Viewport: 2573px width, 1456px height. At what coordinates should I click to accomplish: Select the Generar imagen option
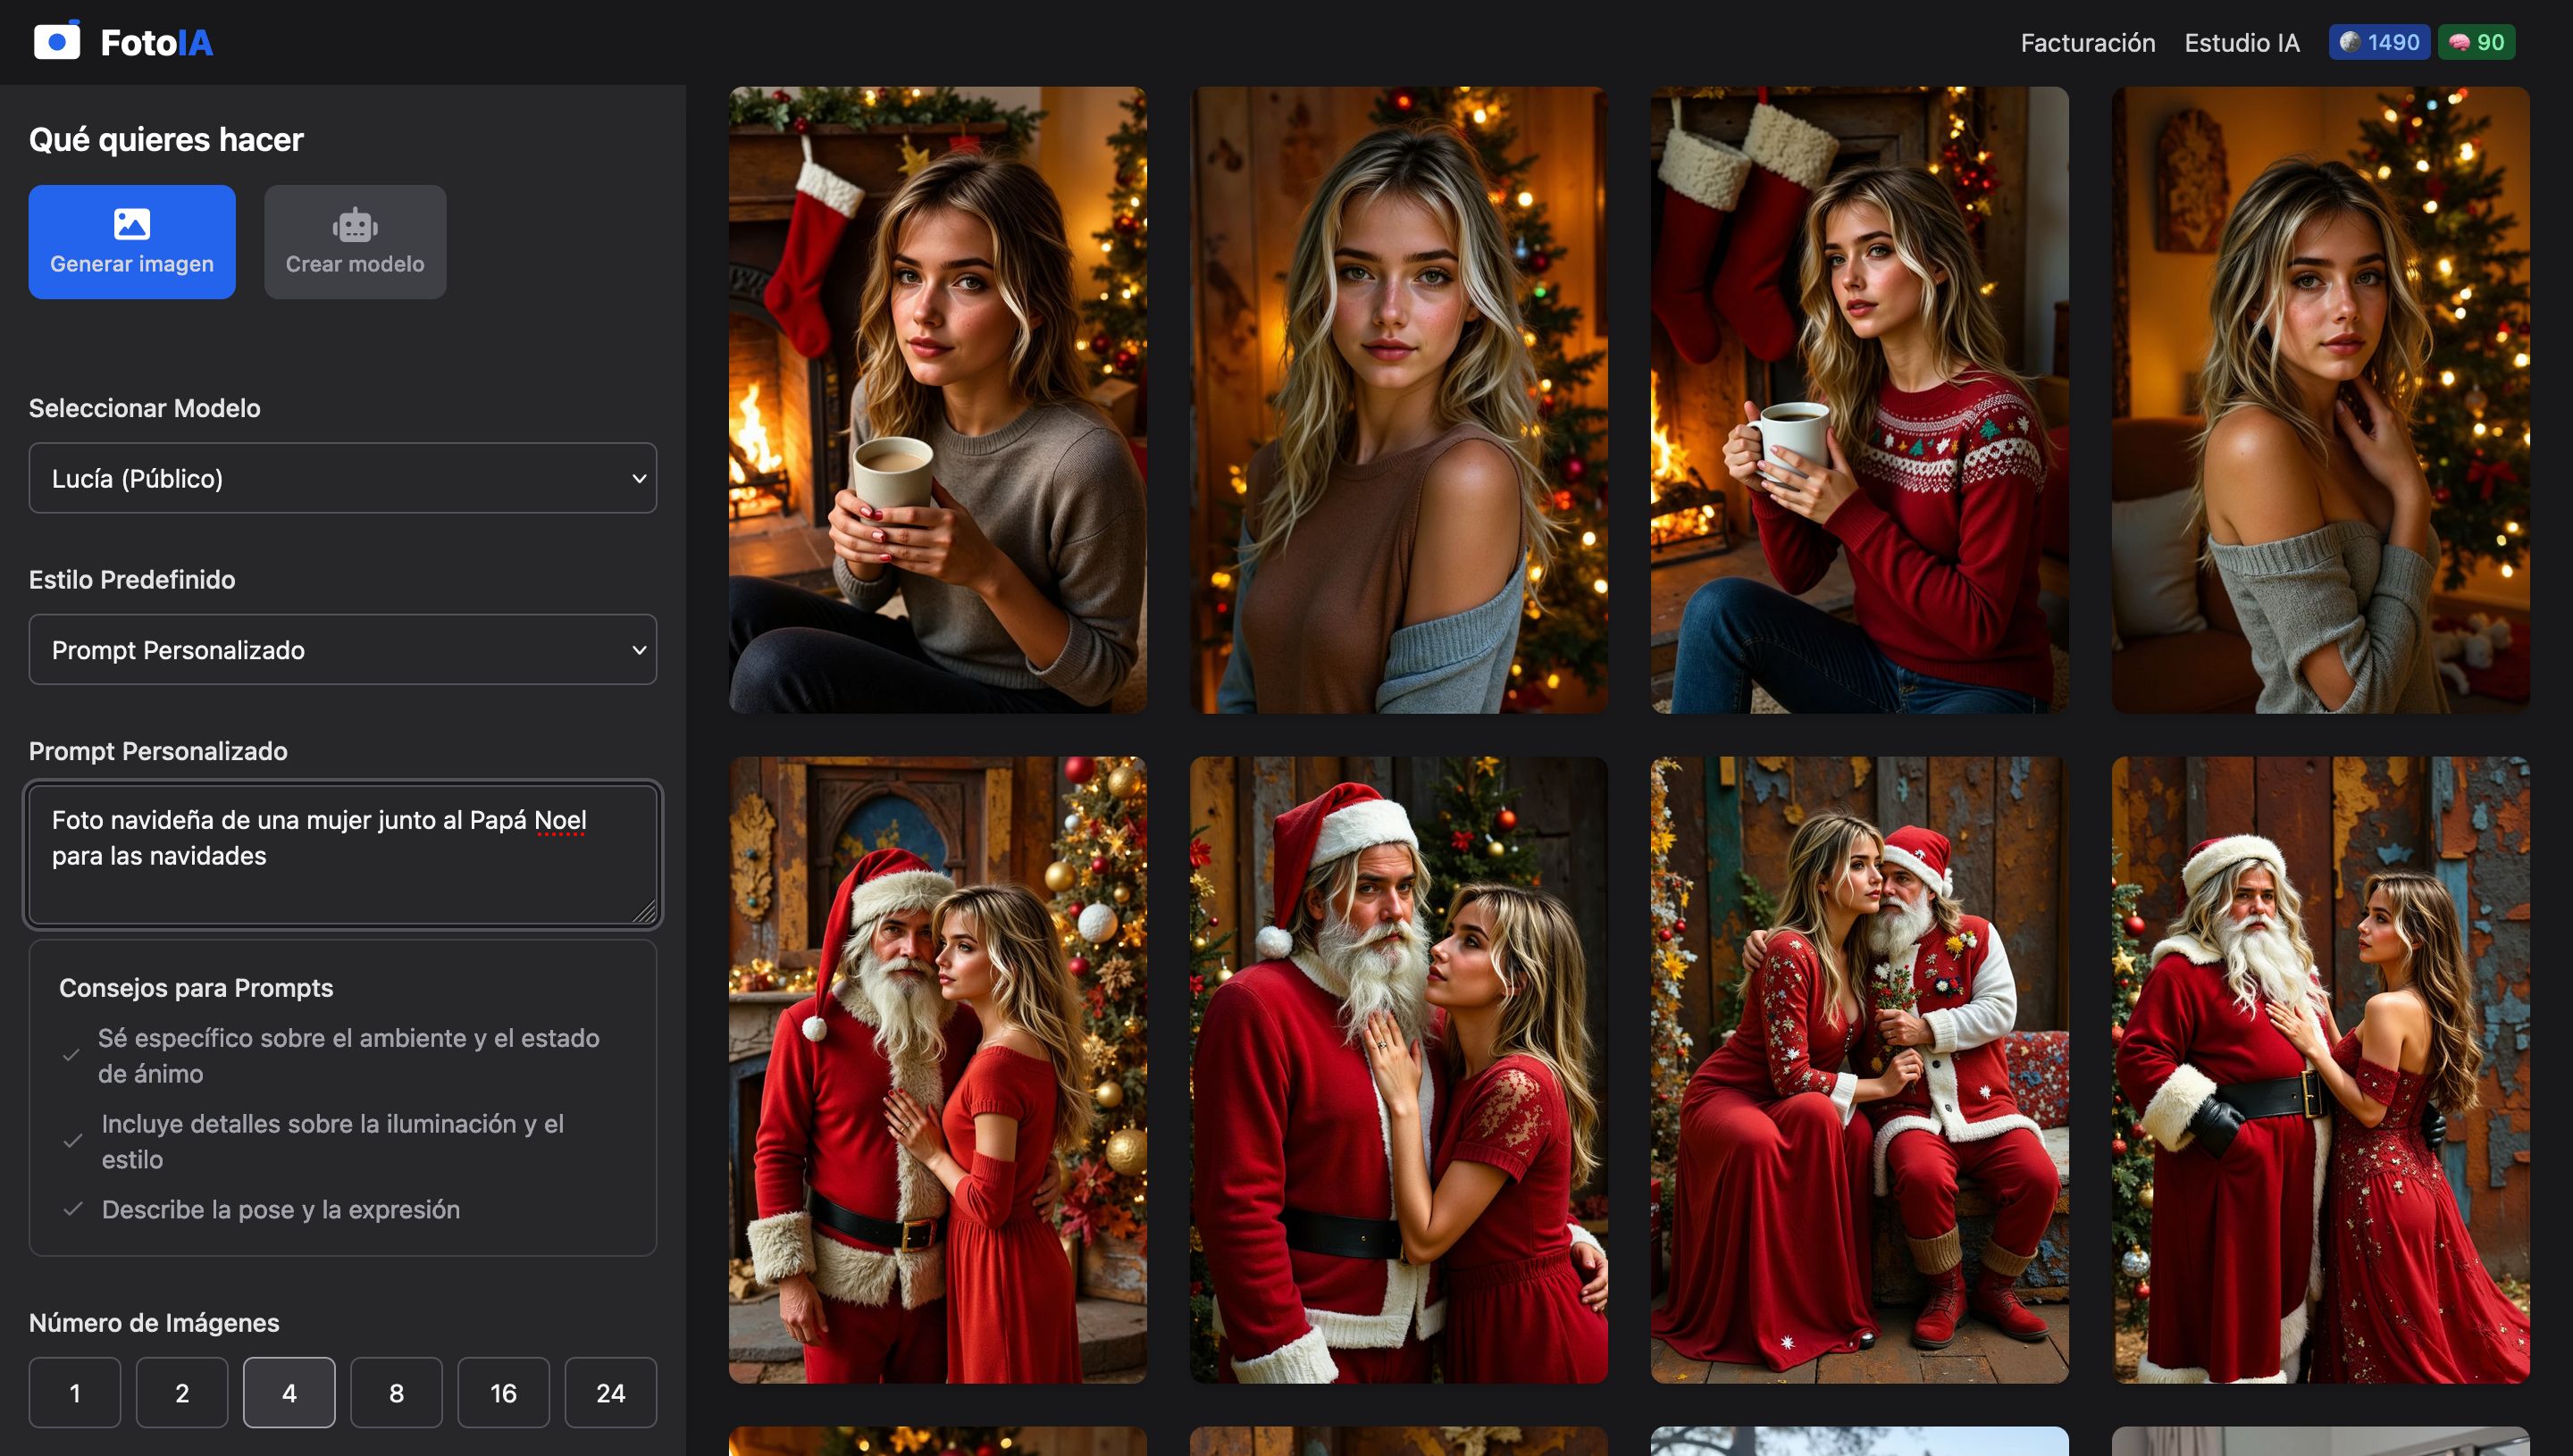132,241
